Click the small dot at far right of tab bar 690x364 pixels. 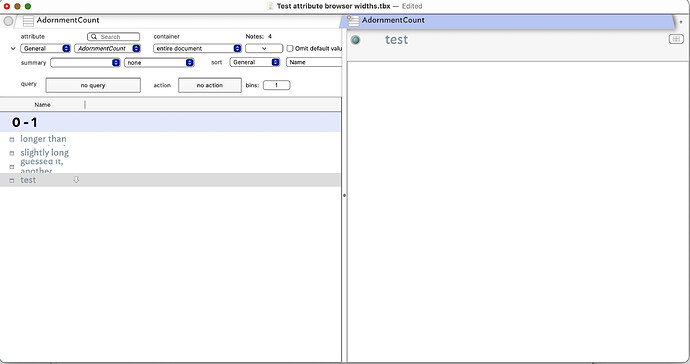681,22
